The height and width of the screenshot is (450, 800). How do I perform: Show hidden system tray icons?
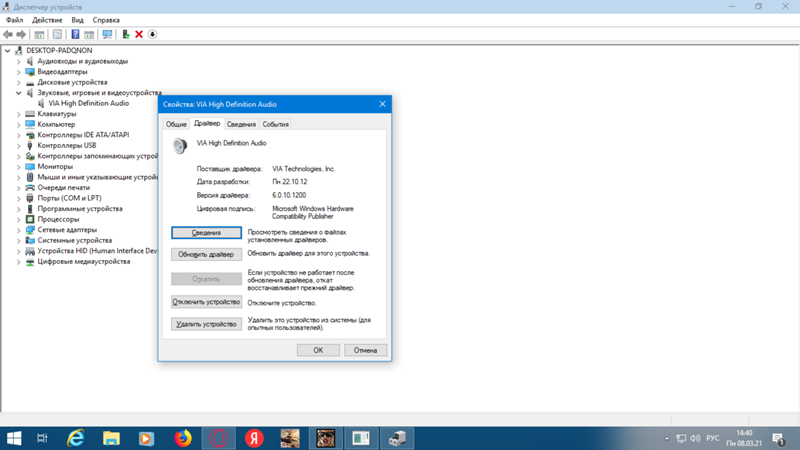(x=667, y=438)
